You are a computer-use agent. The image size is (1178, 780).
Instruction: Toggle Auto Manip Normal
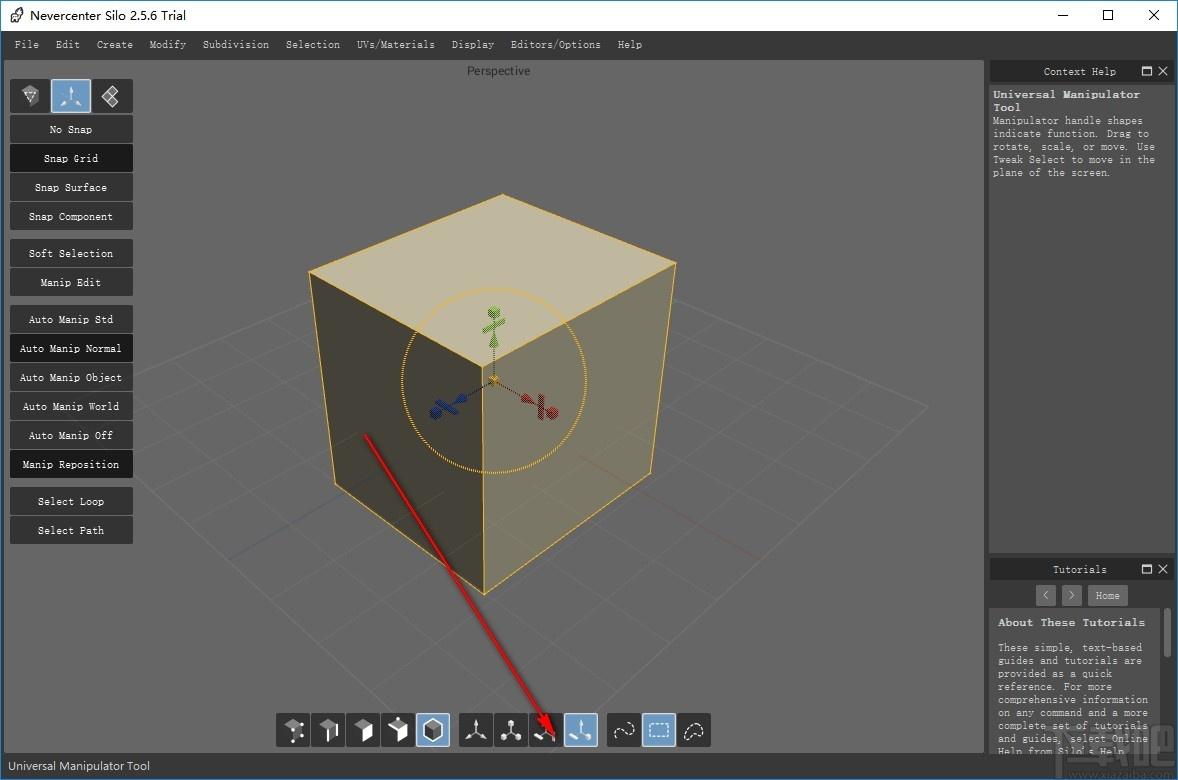coord(71,349)
